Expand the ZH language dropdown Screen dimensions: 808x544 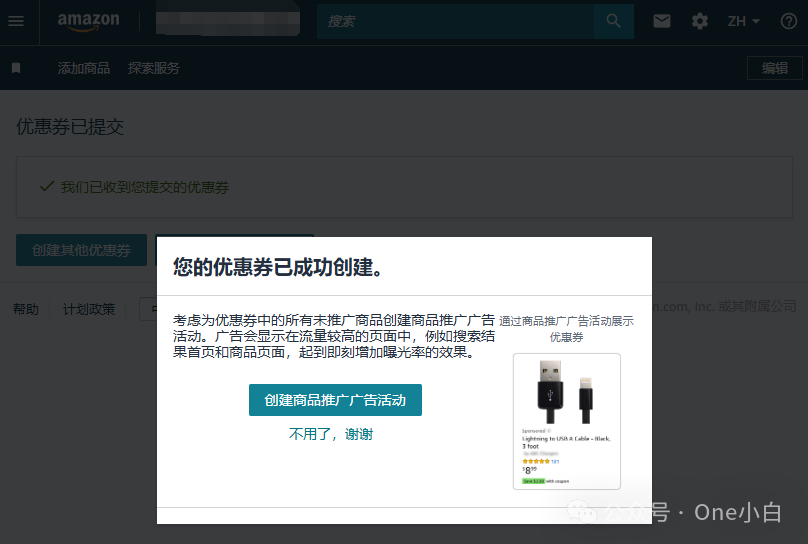[743, 21]
